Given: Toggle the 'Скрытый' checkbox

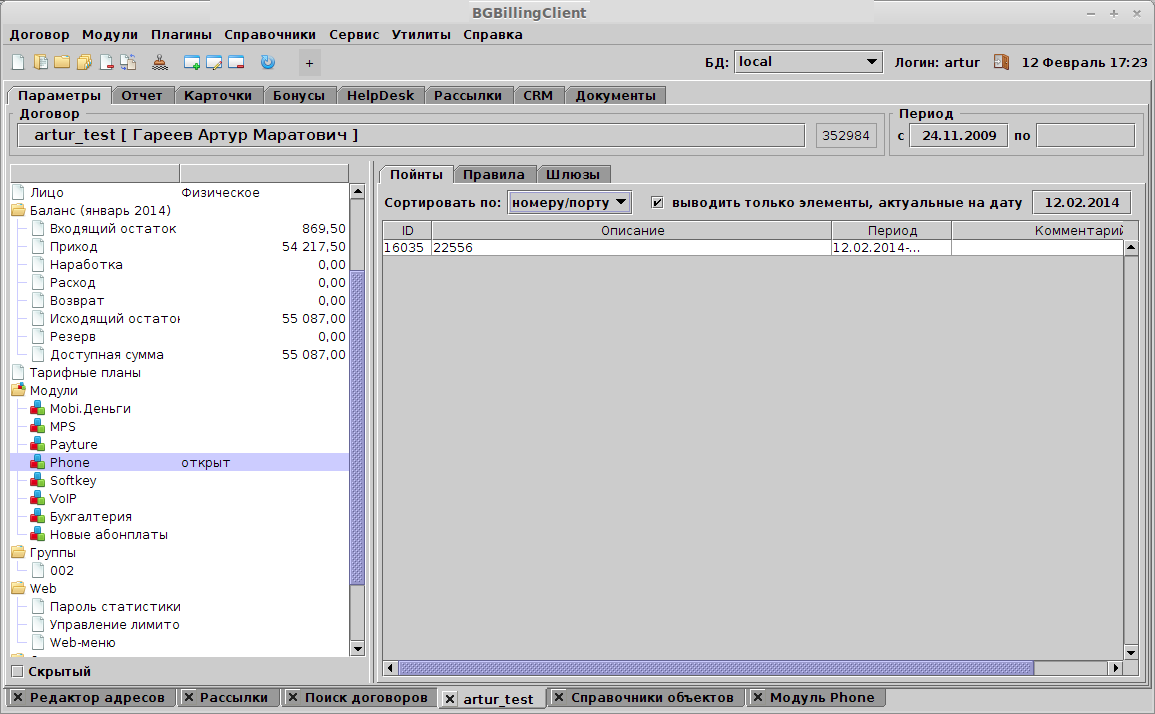Looking at the screenshot, I should (x=17, y=671).
